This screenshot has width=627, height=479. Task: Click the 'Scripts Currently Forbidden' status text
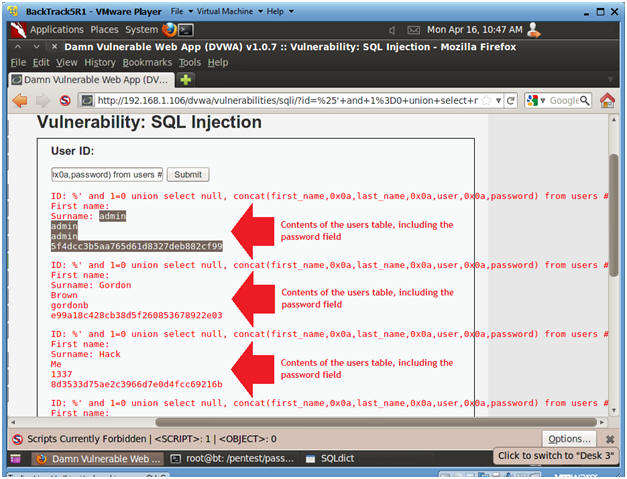(86, 439)
